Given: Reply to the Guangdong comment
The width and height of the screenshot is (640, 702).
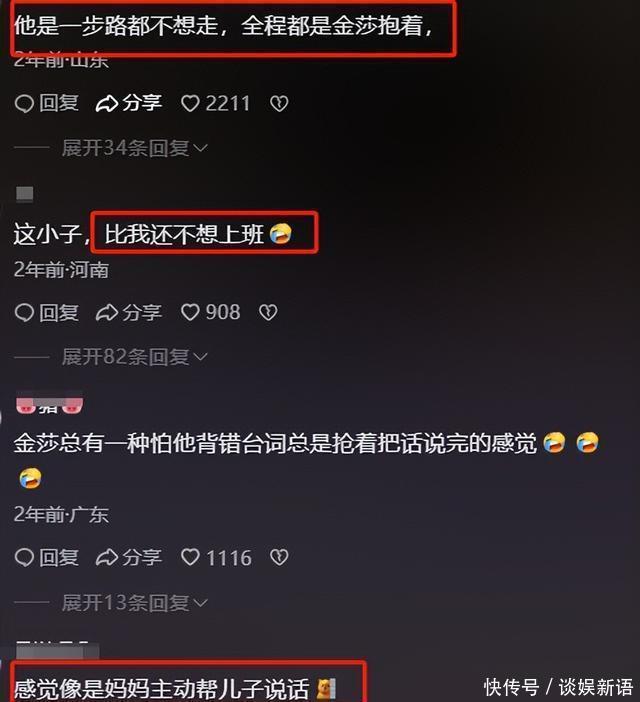Looking at the screenshot, I should [x=47, y=557].
